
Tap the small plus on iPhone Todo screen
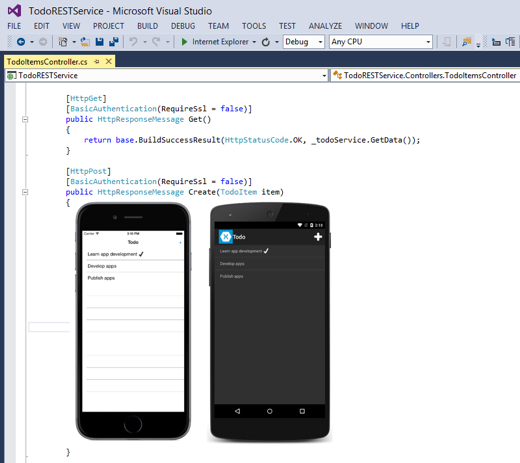(180, 243)
